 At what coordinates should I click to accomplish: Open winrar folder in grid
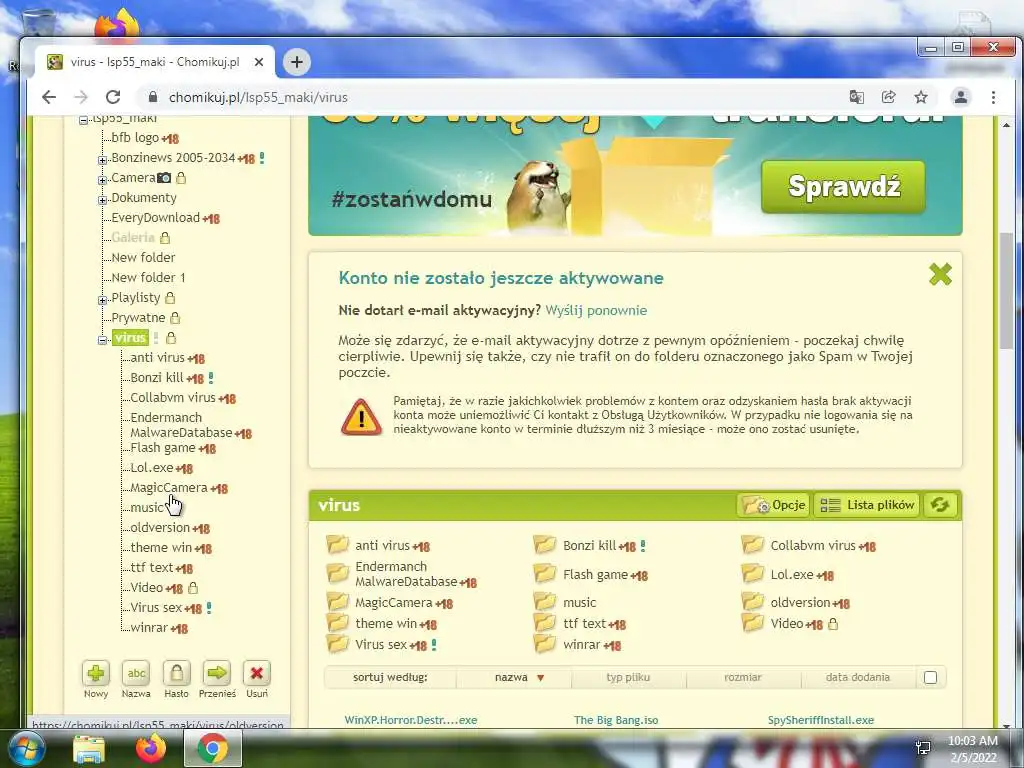pos(581,645)
